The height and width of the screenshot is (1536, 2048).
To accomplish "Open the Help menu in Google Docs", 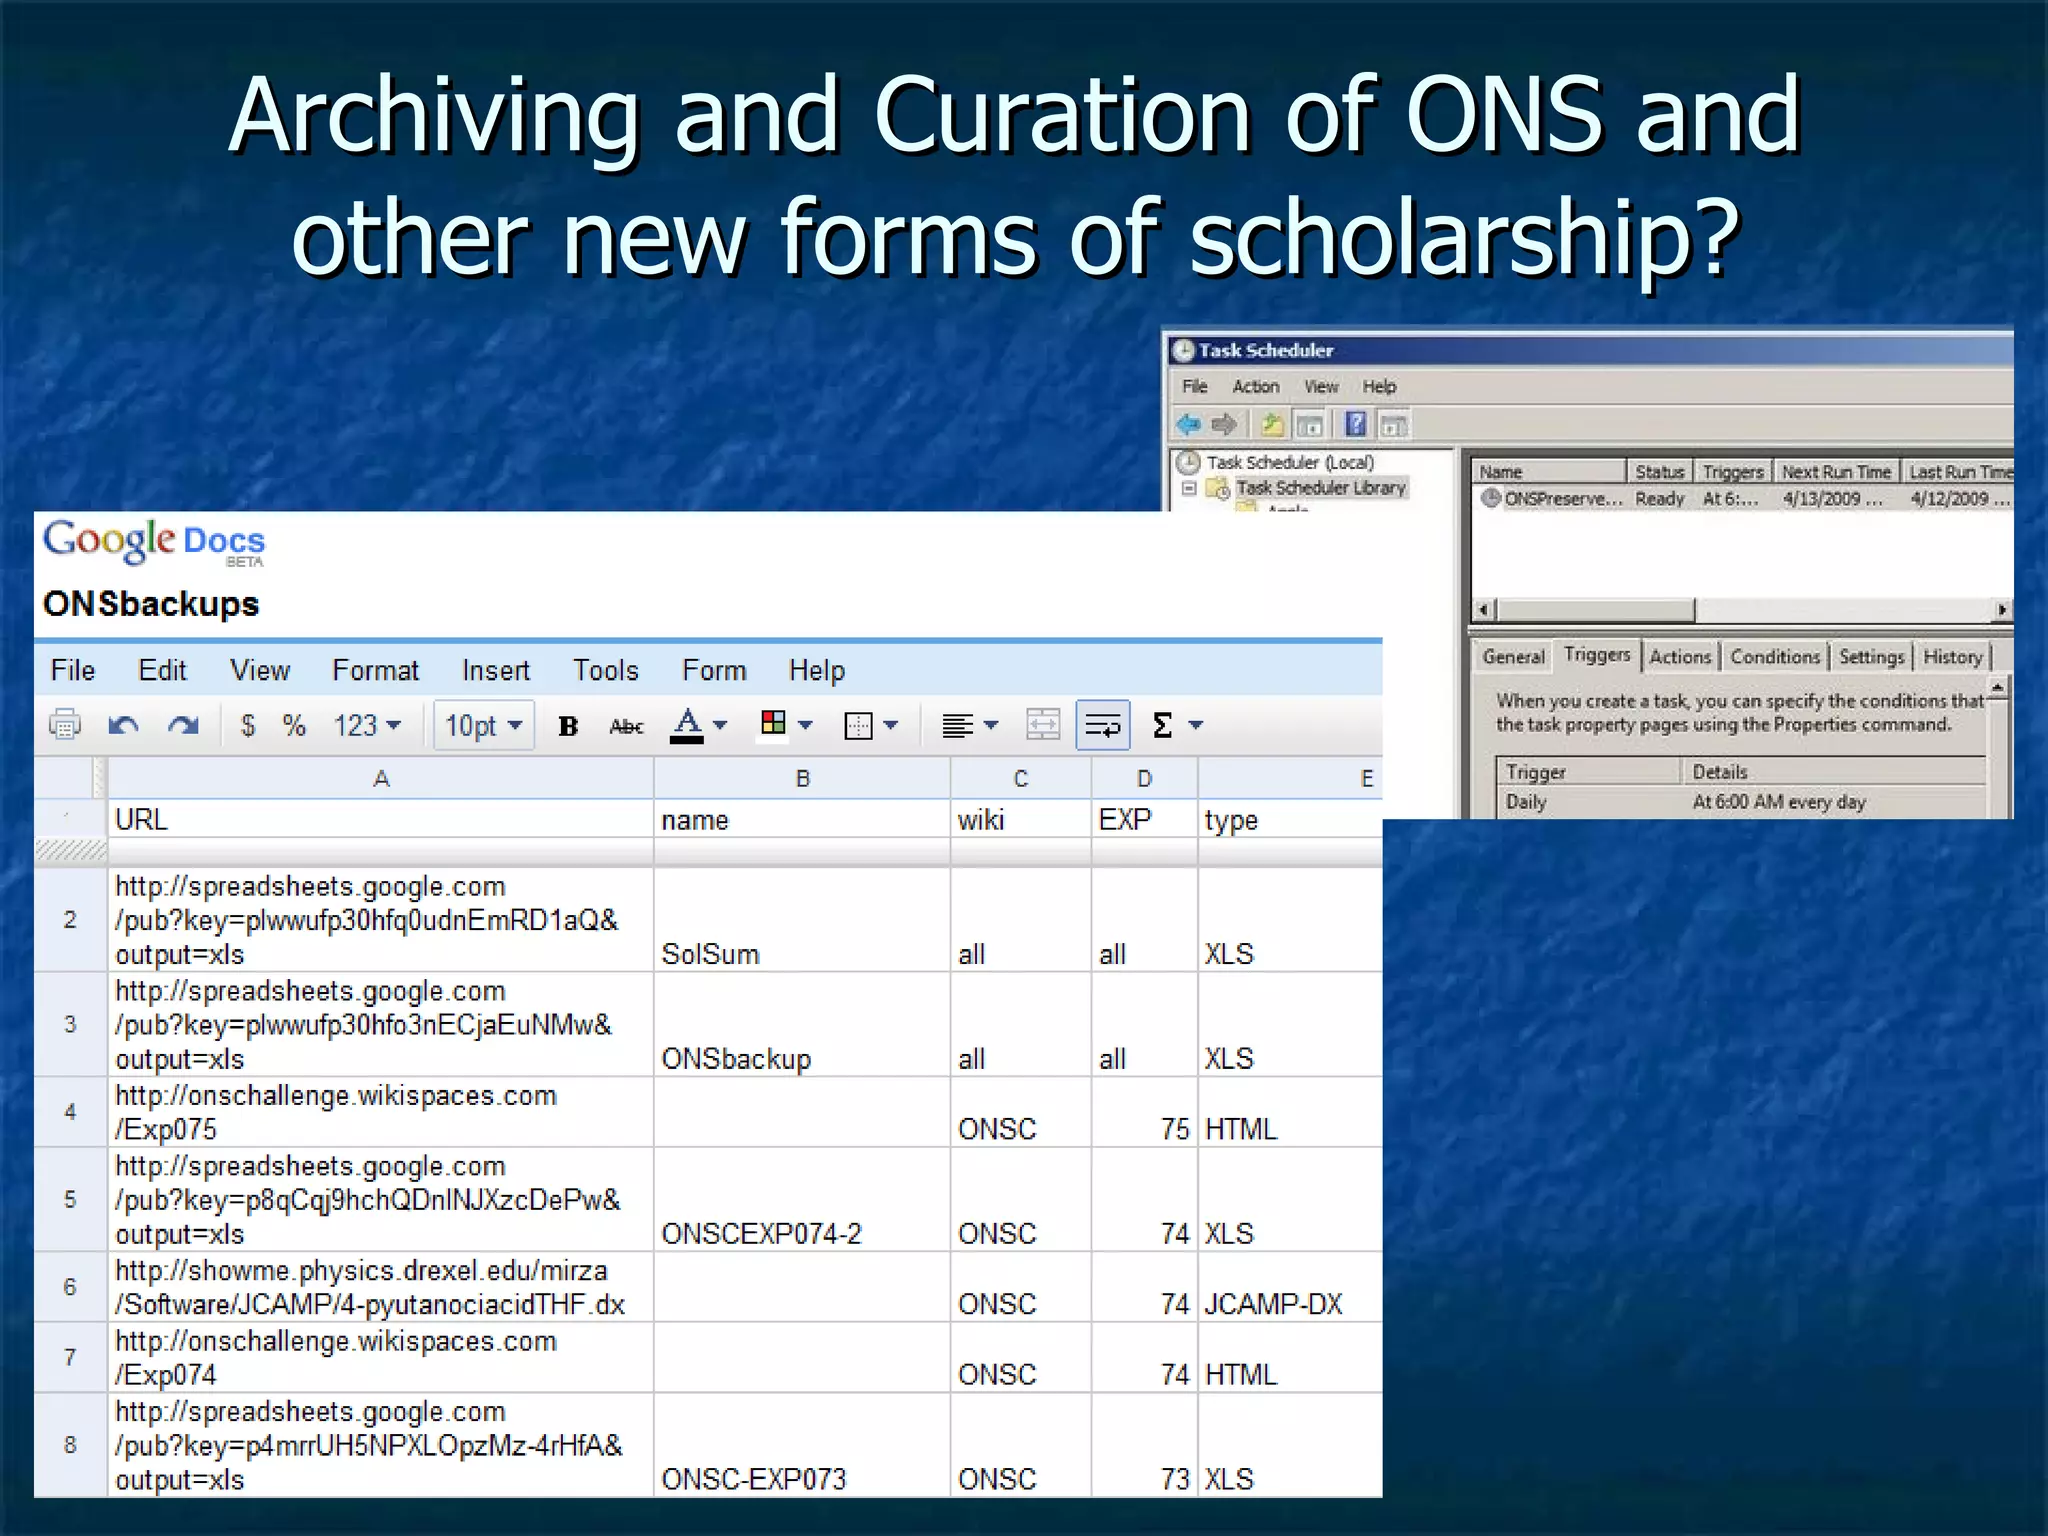I will pyautogui.click(x=817, y=670).
